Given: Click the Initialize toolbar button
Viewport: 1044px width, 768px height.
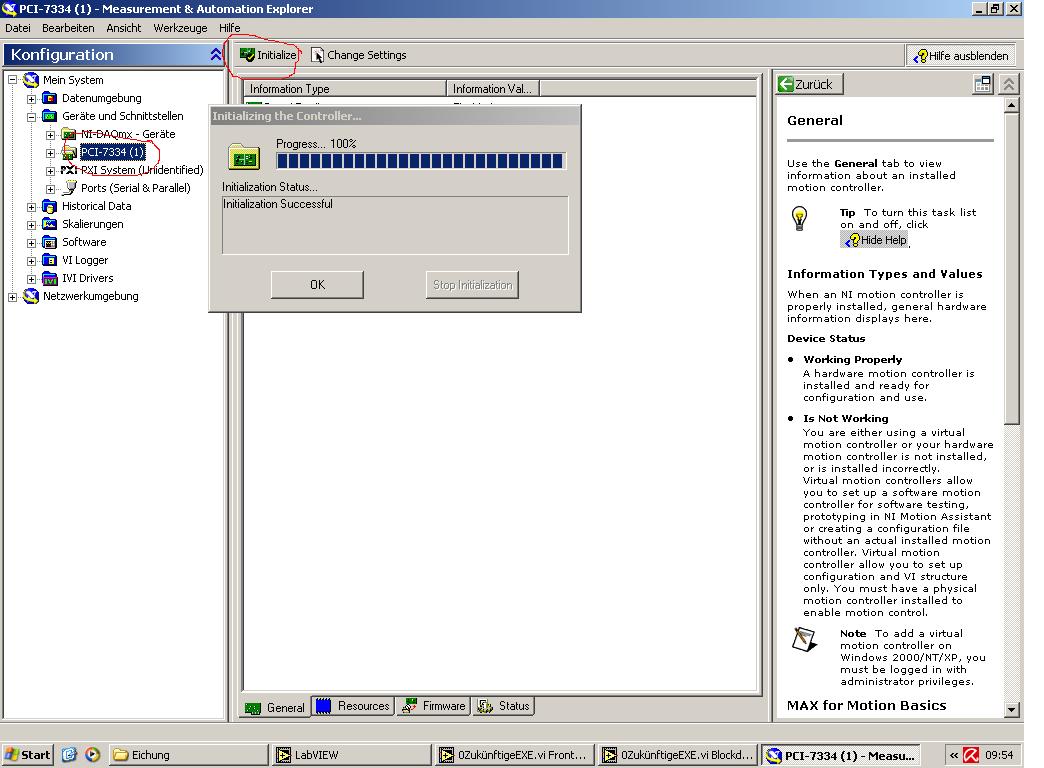Looking at the screenshot, I should 268,55.
